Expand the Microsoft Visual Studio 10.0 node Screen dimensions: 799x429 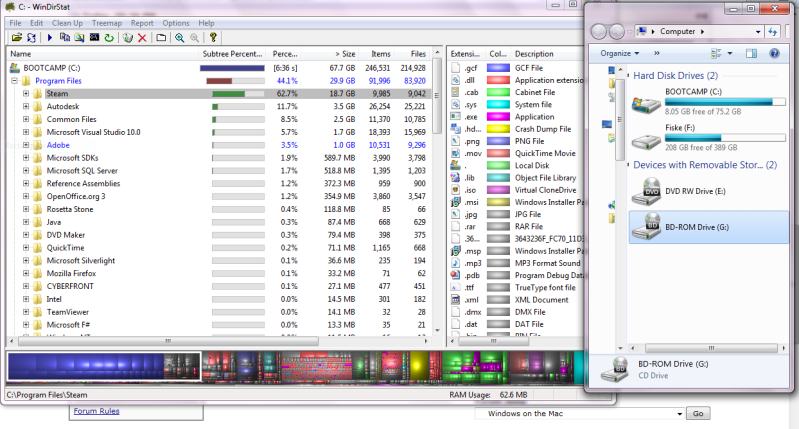pos(26,132)
